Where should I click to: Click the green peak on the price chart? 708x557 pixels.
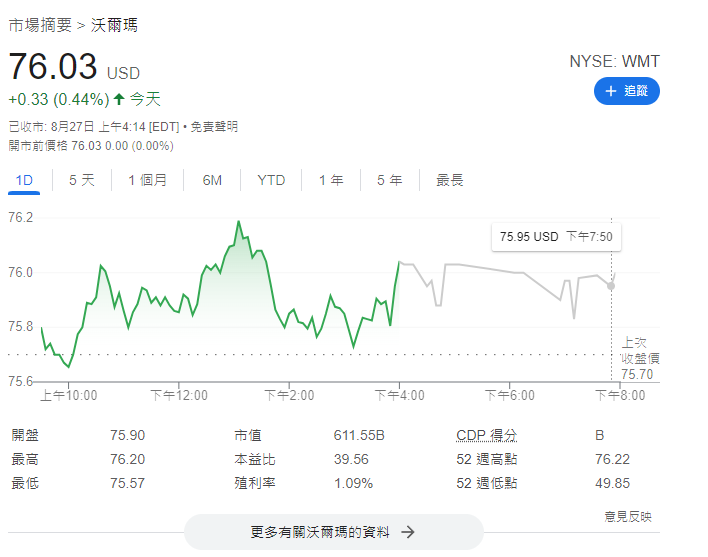(239, 222)
